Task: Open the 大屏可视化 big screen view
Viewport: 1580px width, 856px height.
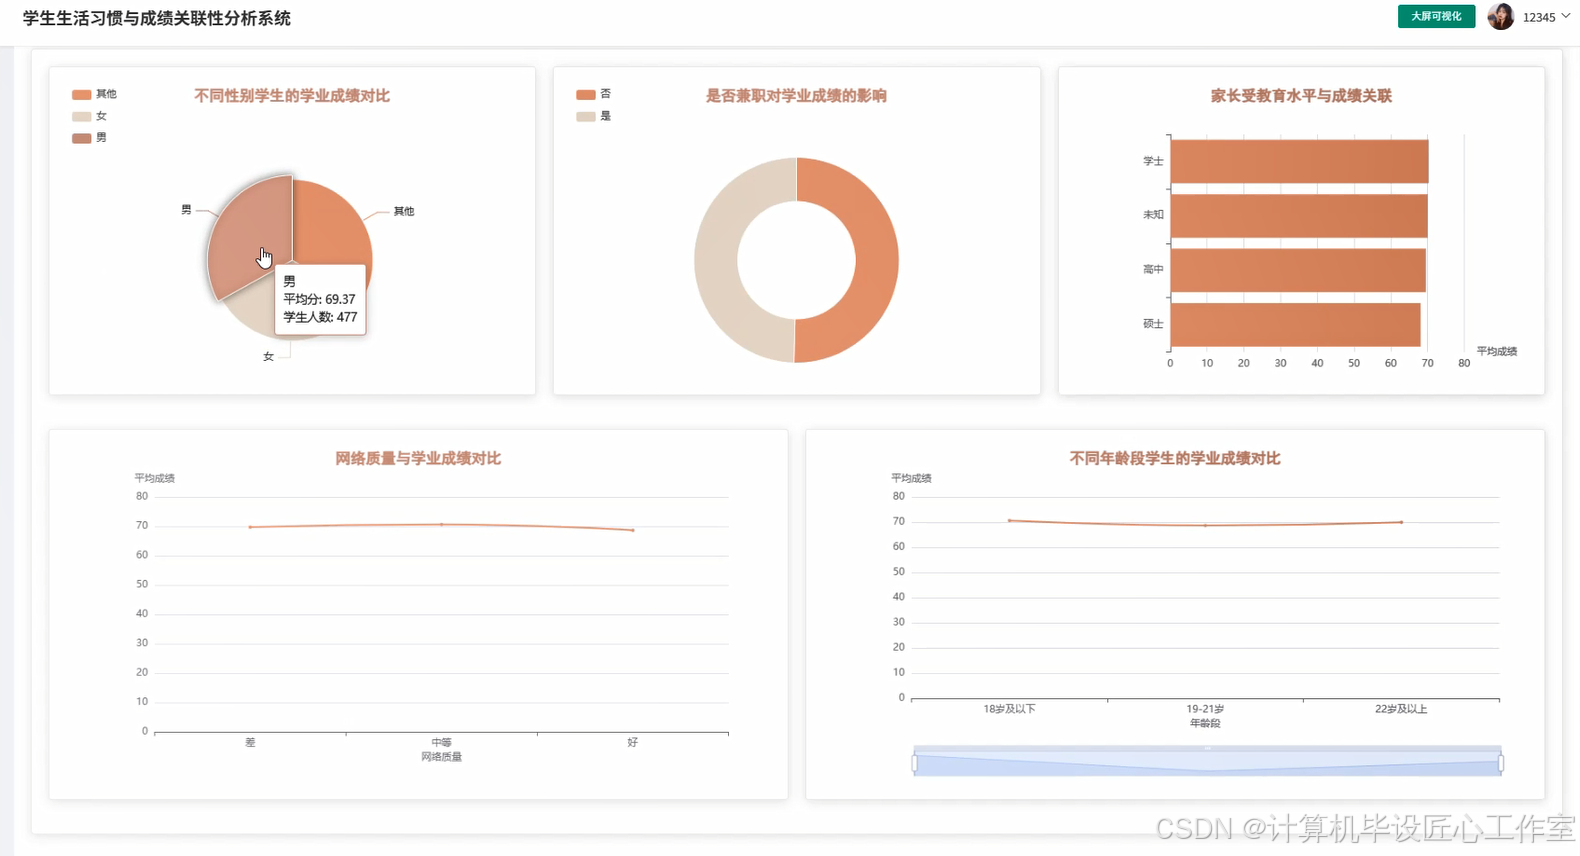Action: click(x=1436, y=16)
